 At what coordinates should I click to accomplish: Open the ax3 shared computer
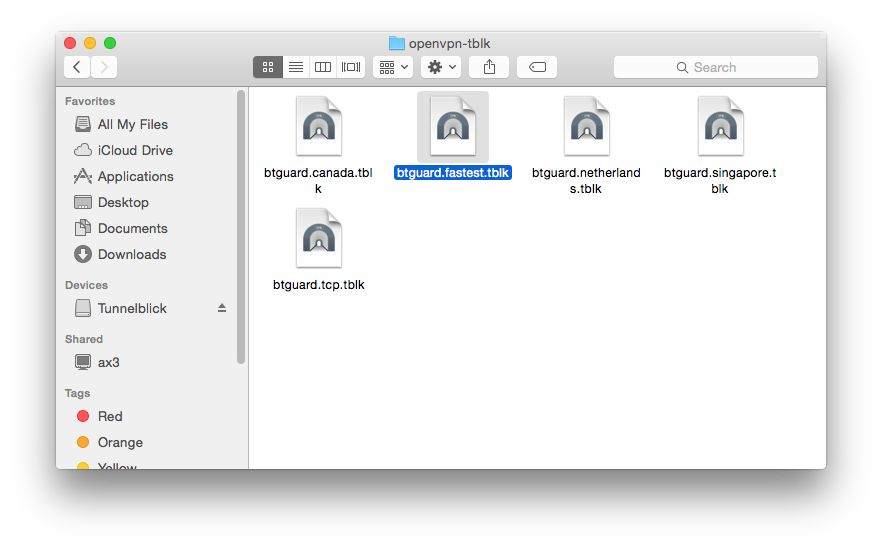108,362
